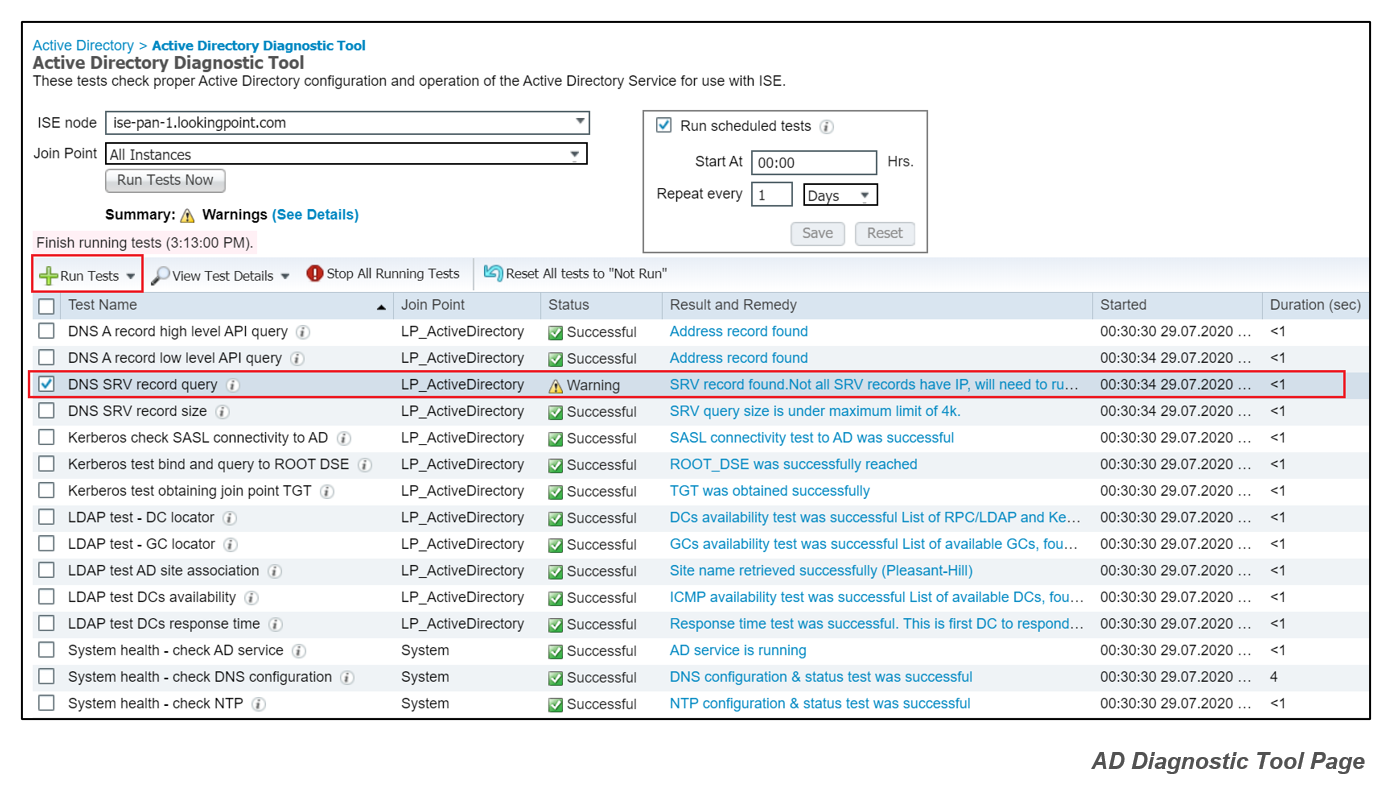Click Test Name column sort arrow
The width and height of the screenshot is (1388, 792).
click(381, 307)
